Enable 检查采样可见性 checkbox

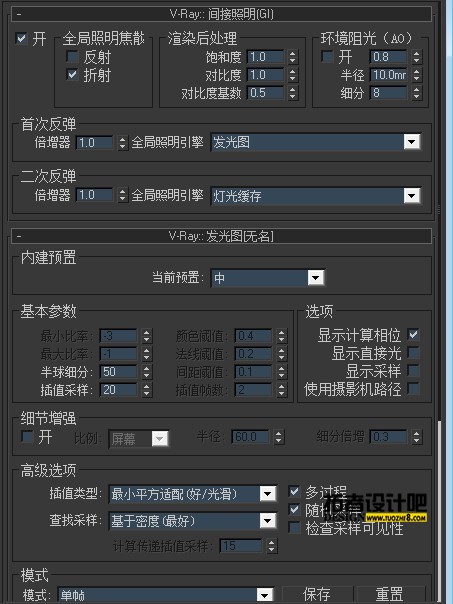click(x=294, y=528)
